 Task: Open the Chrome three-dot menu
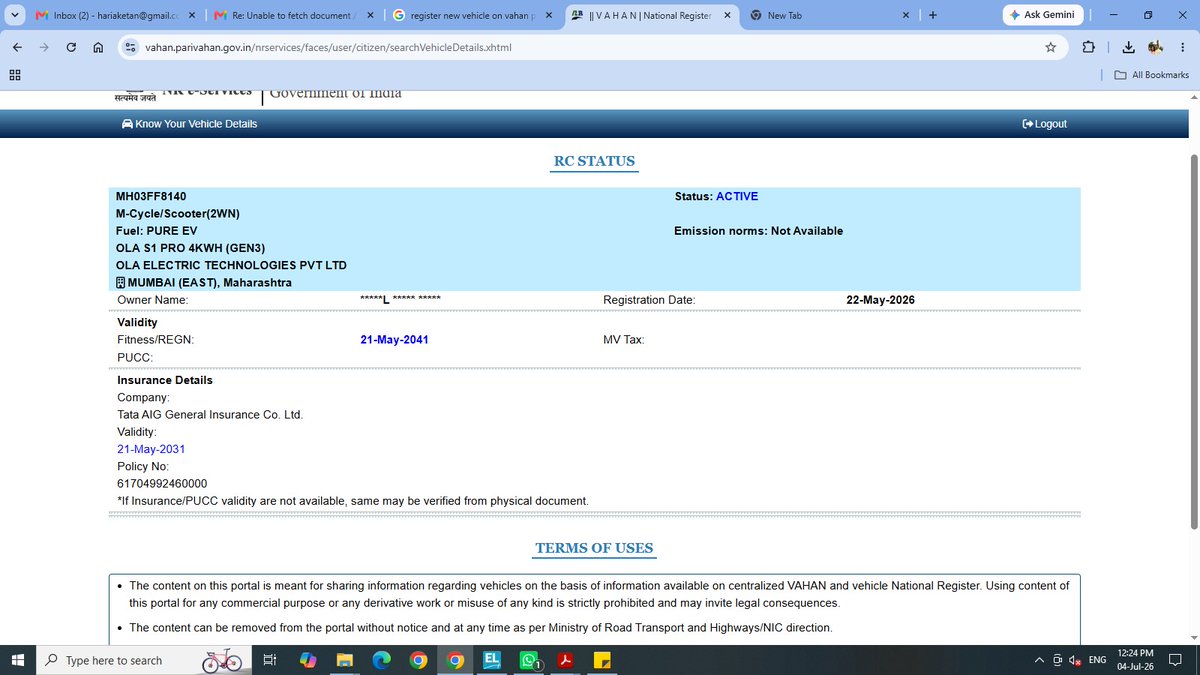click(1182, 47)
